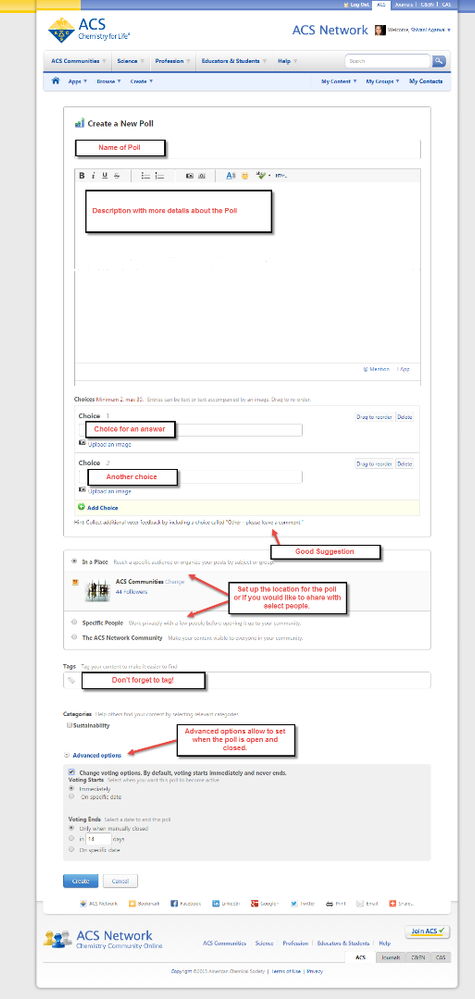Open the Create dropdown in navigation bar
This screenshot has width=475, height=999.
141,82
